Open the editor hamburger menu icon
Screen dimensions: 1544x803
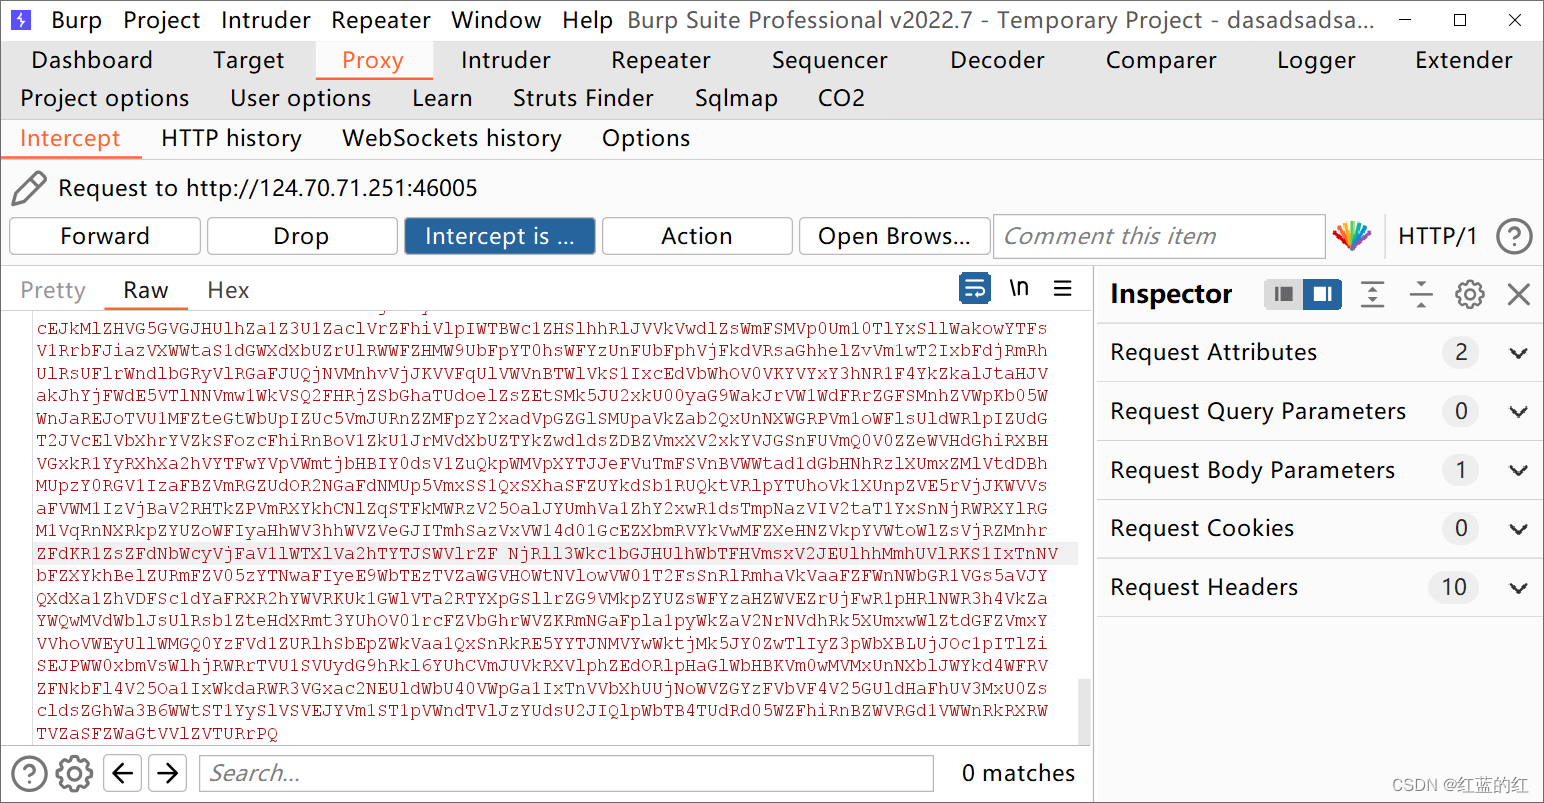[1063, 289]
